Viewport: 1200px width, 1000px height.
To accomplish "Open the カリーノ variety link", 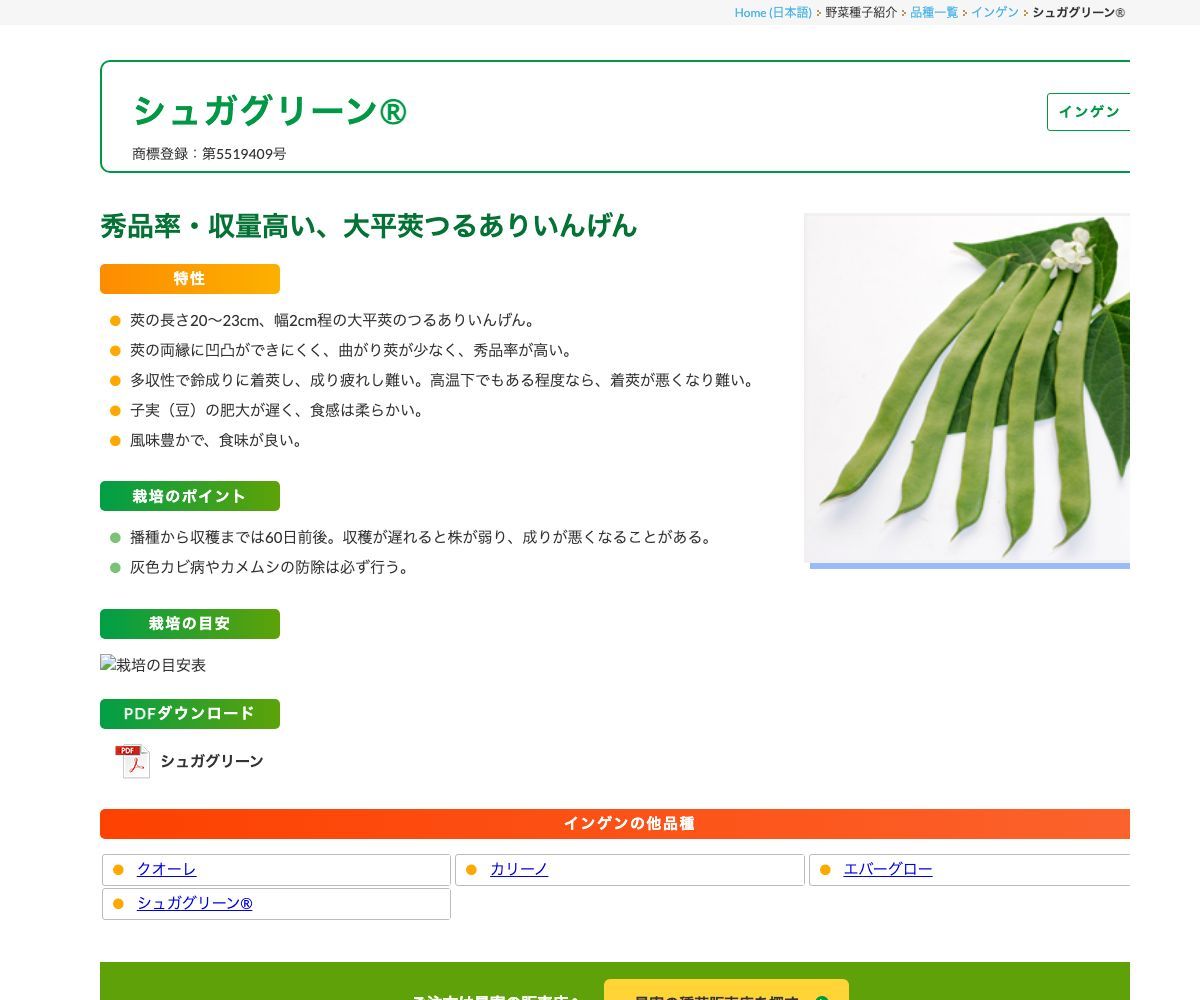I will (x=519, y=869).
